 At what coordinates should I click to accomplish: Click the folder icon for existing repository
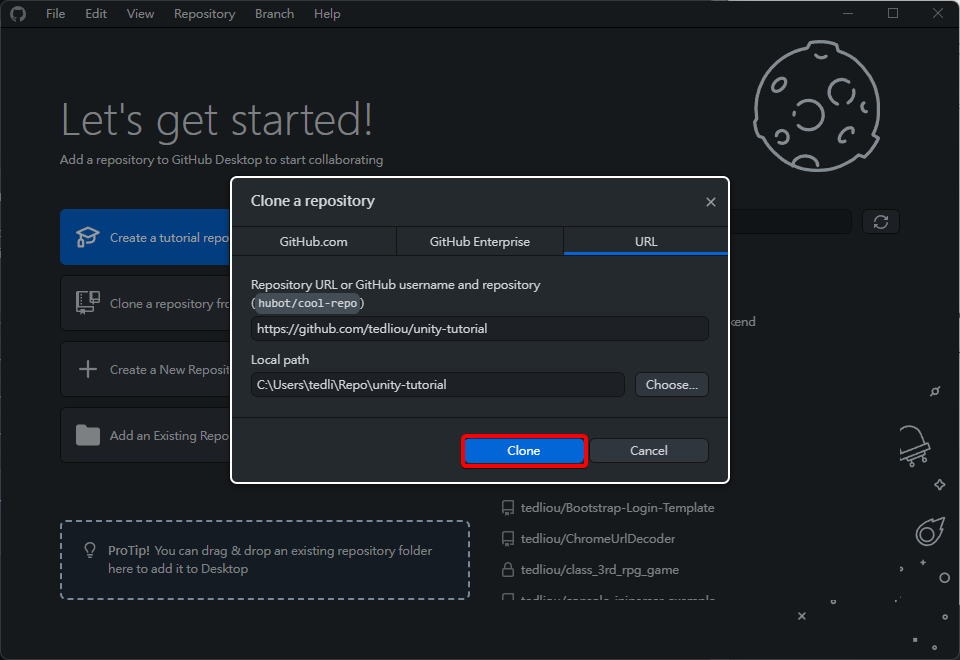coord(88,435)
